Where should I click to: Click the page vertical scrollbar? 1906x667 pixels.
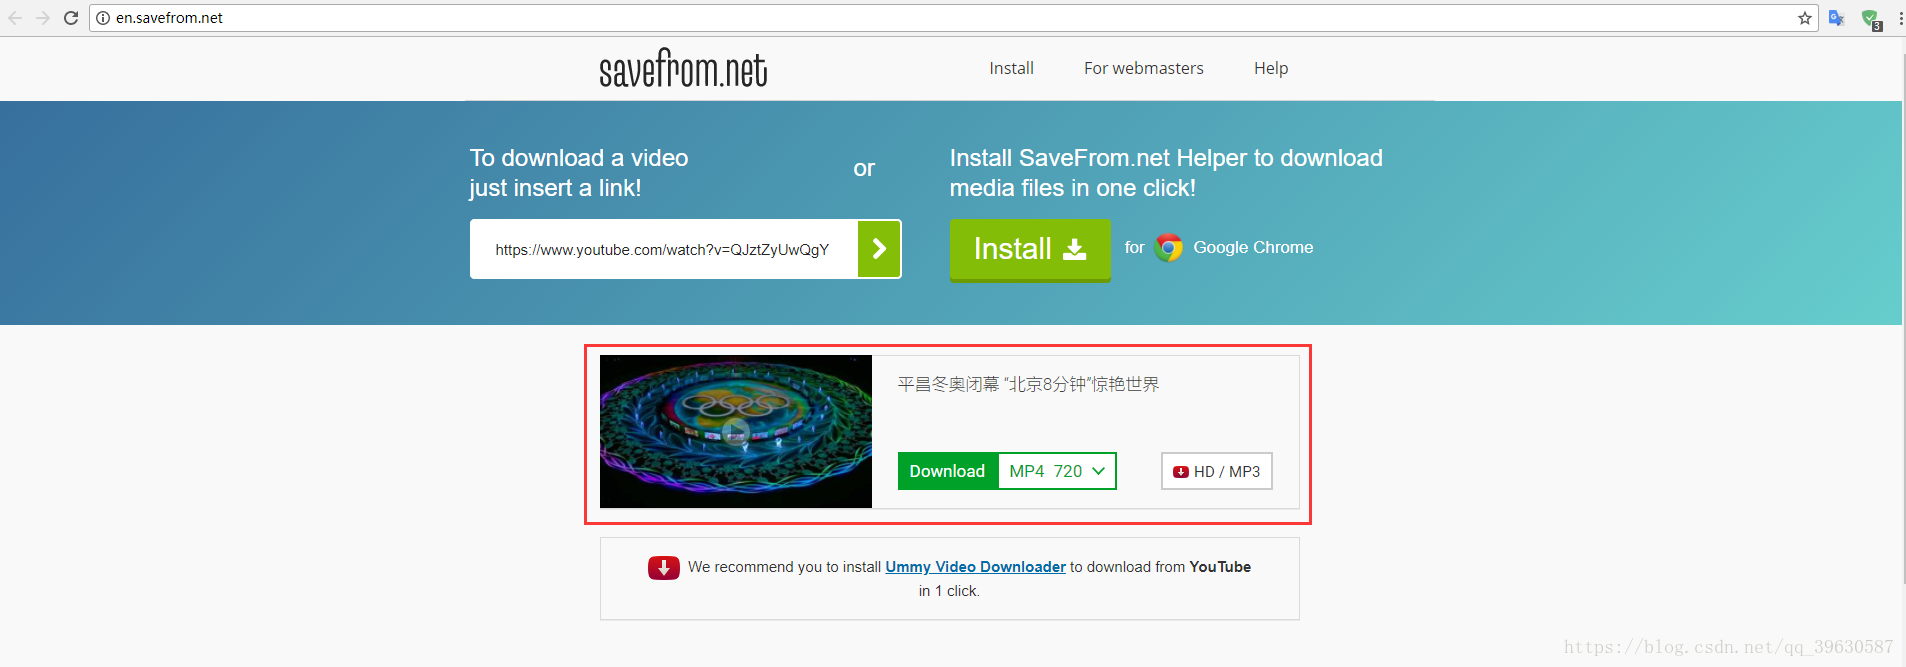[1903, 320]
